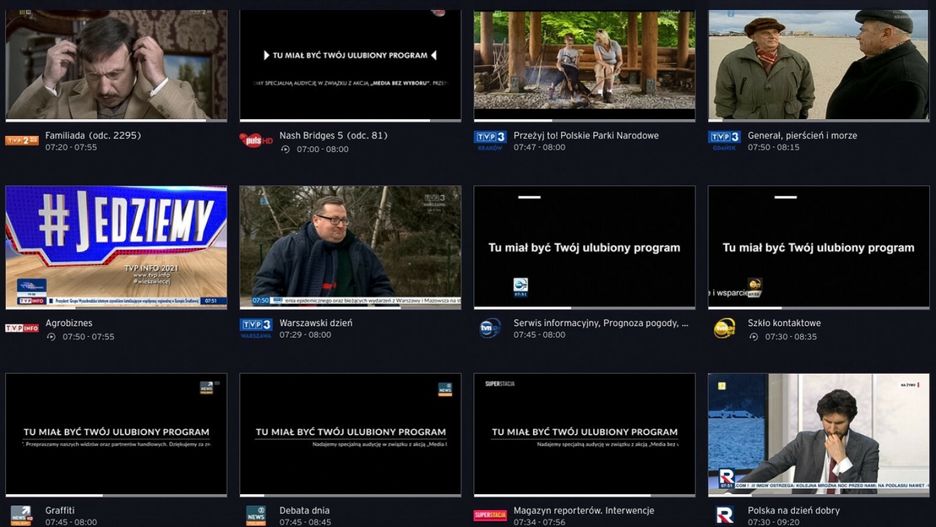Play the Warszawski dzień thumbnail
This screenshot has height=527, width=936.
[350, 246]
